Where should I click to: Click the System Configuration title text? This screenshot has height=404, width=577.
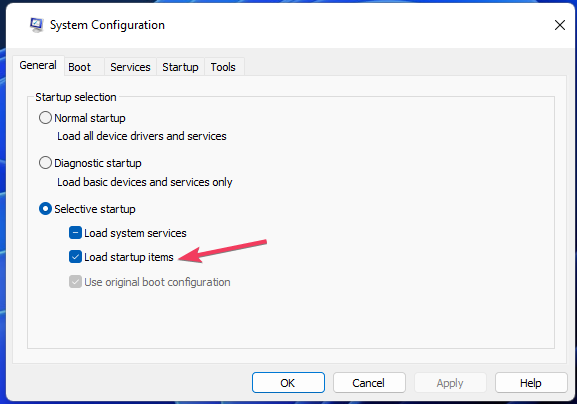[107, 25]
